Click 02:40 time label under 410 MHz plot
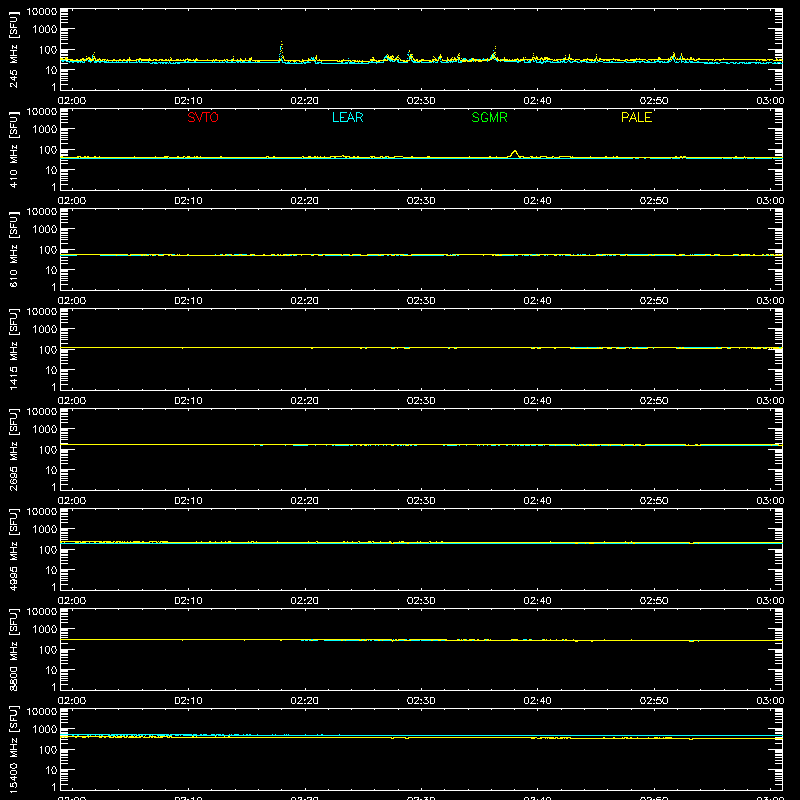 pos(537,201)
